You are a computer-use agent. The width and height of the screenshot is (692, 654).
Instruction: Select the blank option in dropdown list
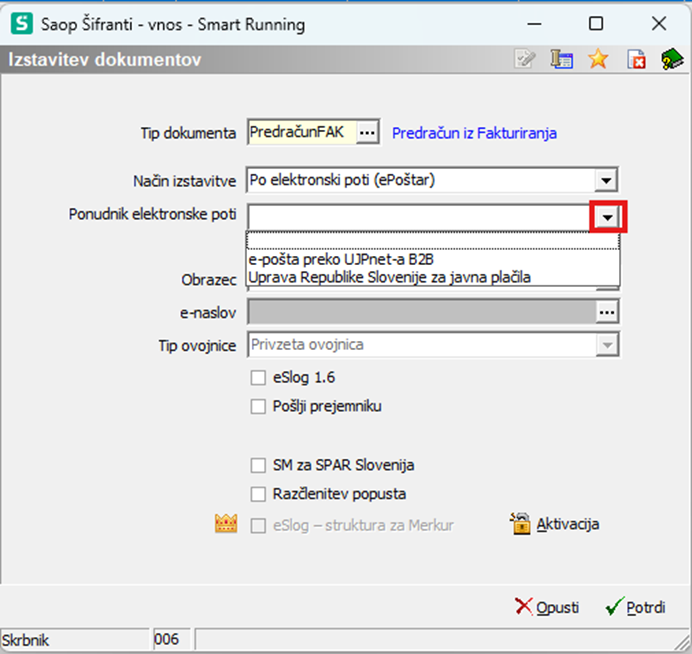(433, 241)
